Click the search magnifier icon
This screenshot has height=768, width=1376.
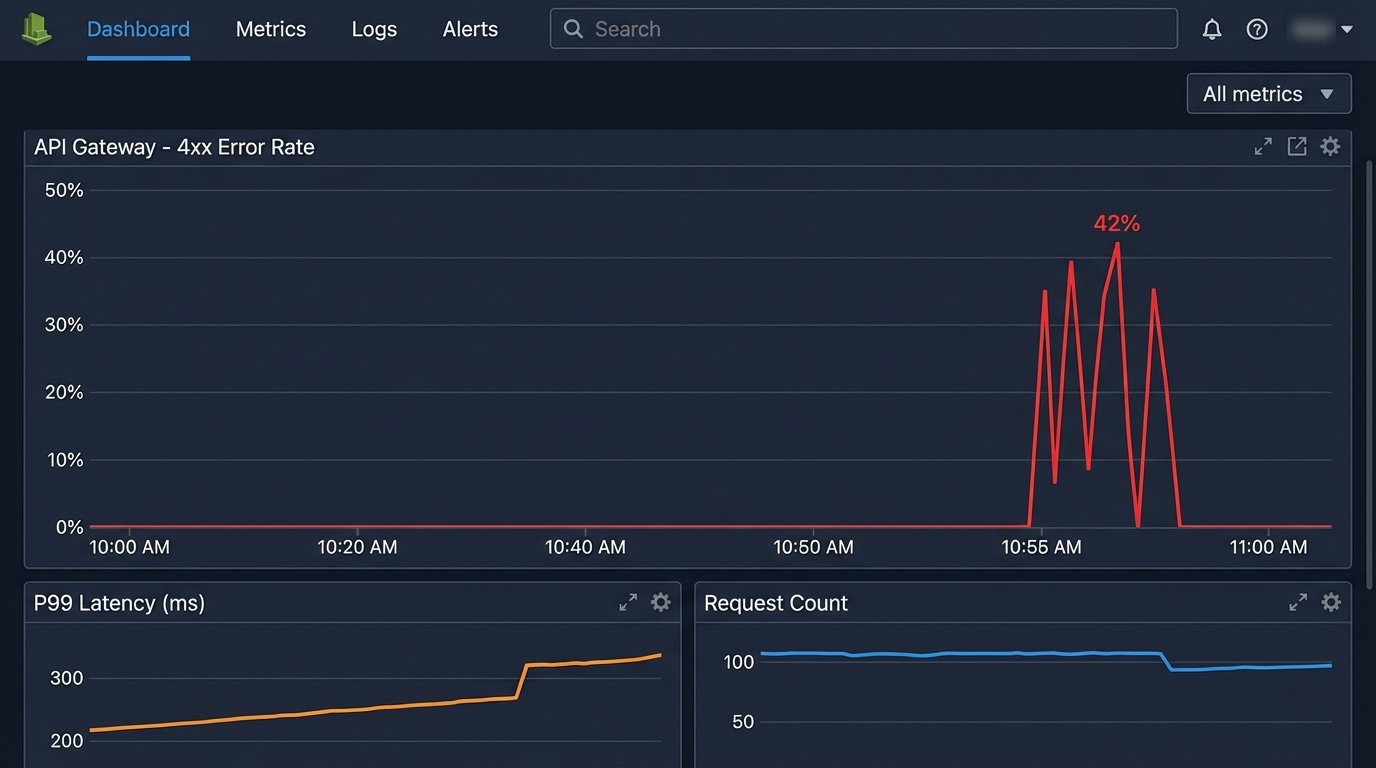point(573,29)
